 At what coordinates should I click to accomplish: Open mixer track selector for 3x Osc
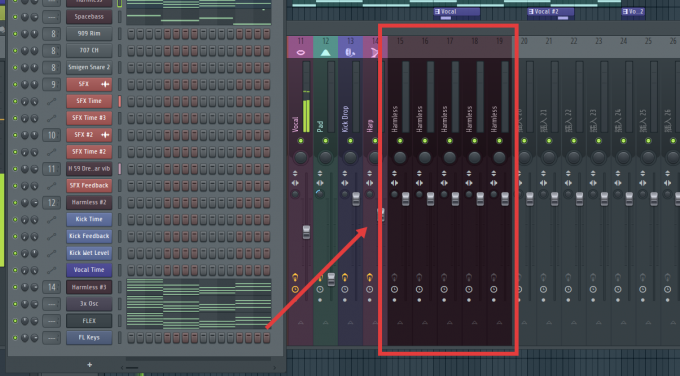(51, 304)
